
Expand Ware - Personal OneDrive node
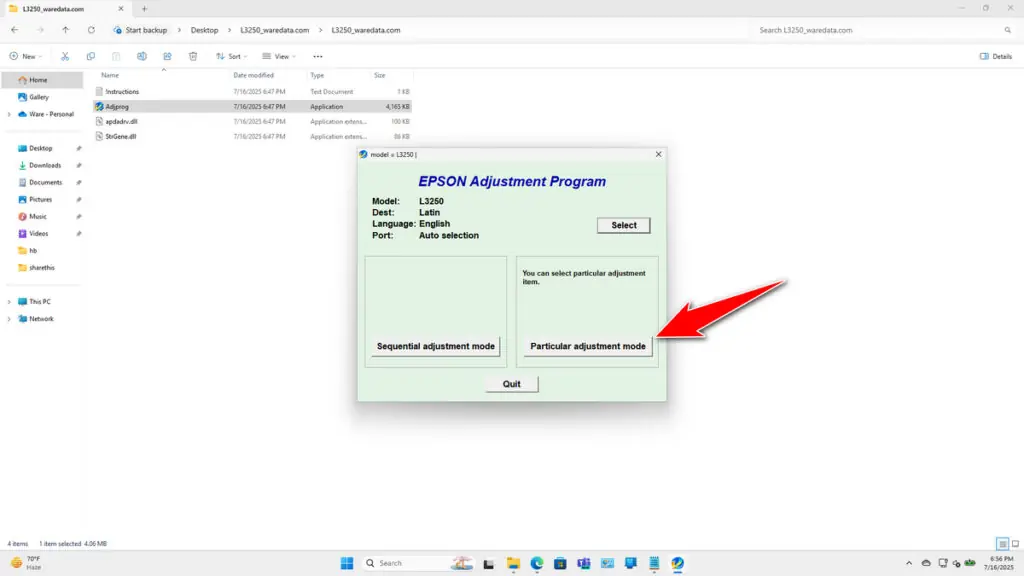[x=9, y=114]
